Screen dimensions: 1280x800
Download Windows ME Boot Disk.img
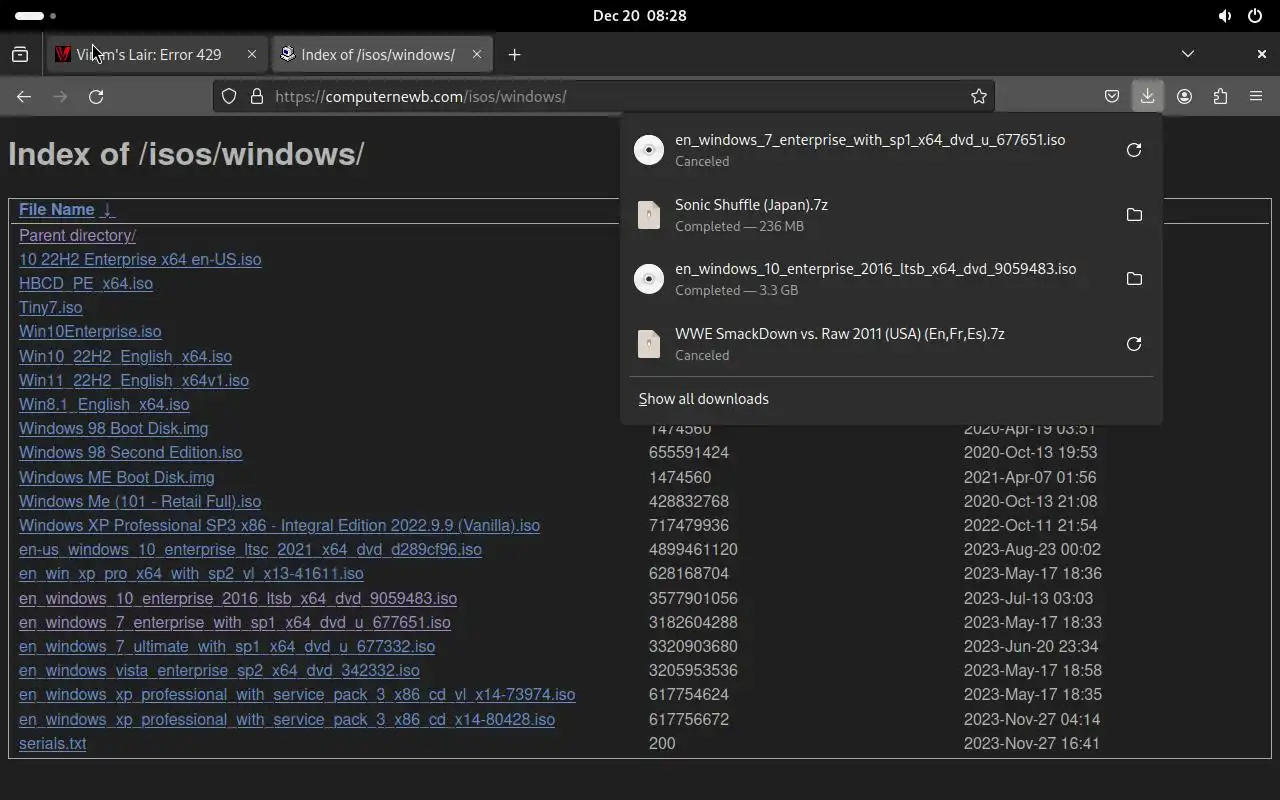pos(117,478)
